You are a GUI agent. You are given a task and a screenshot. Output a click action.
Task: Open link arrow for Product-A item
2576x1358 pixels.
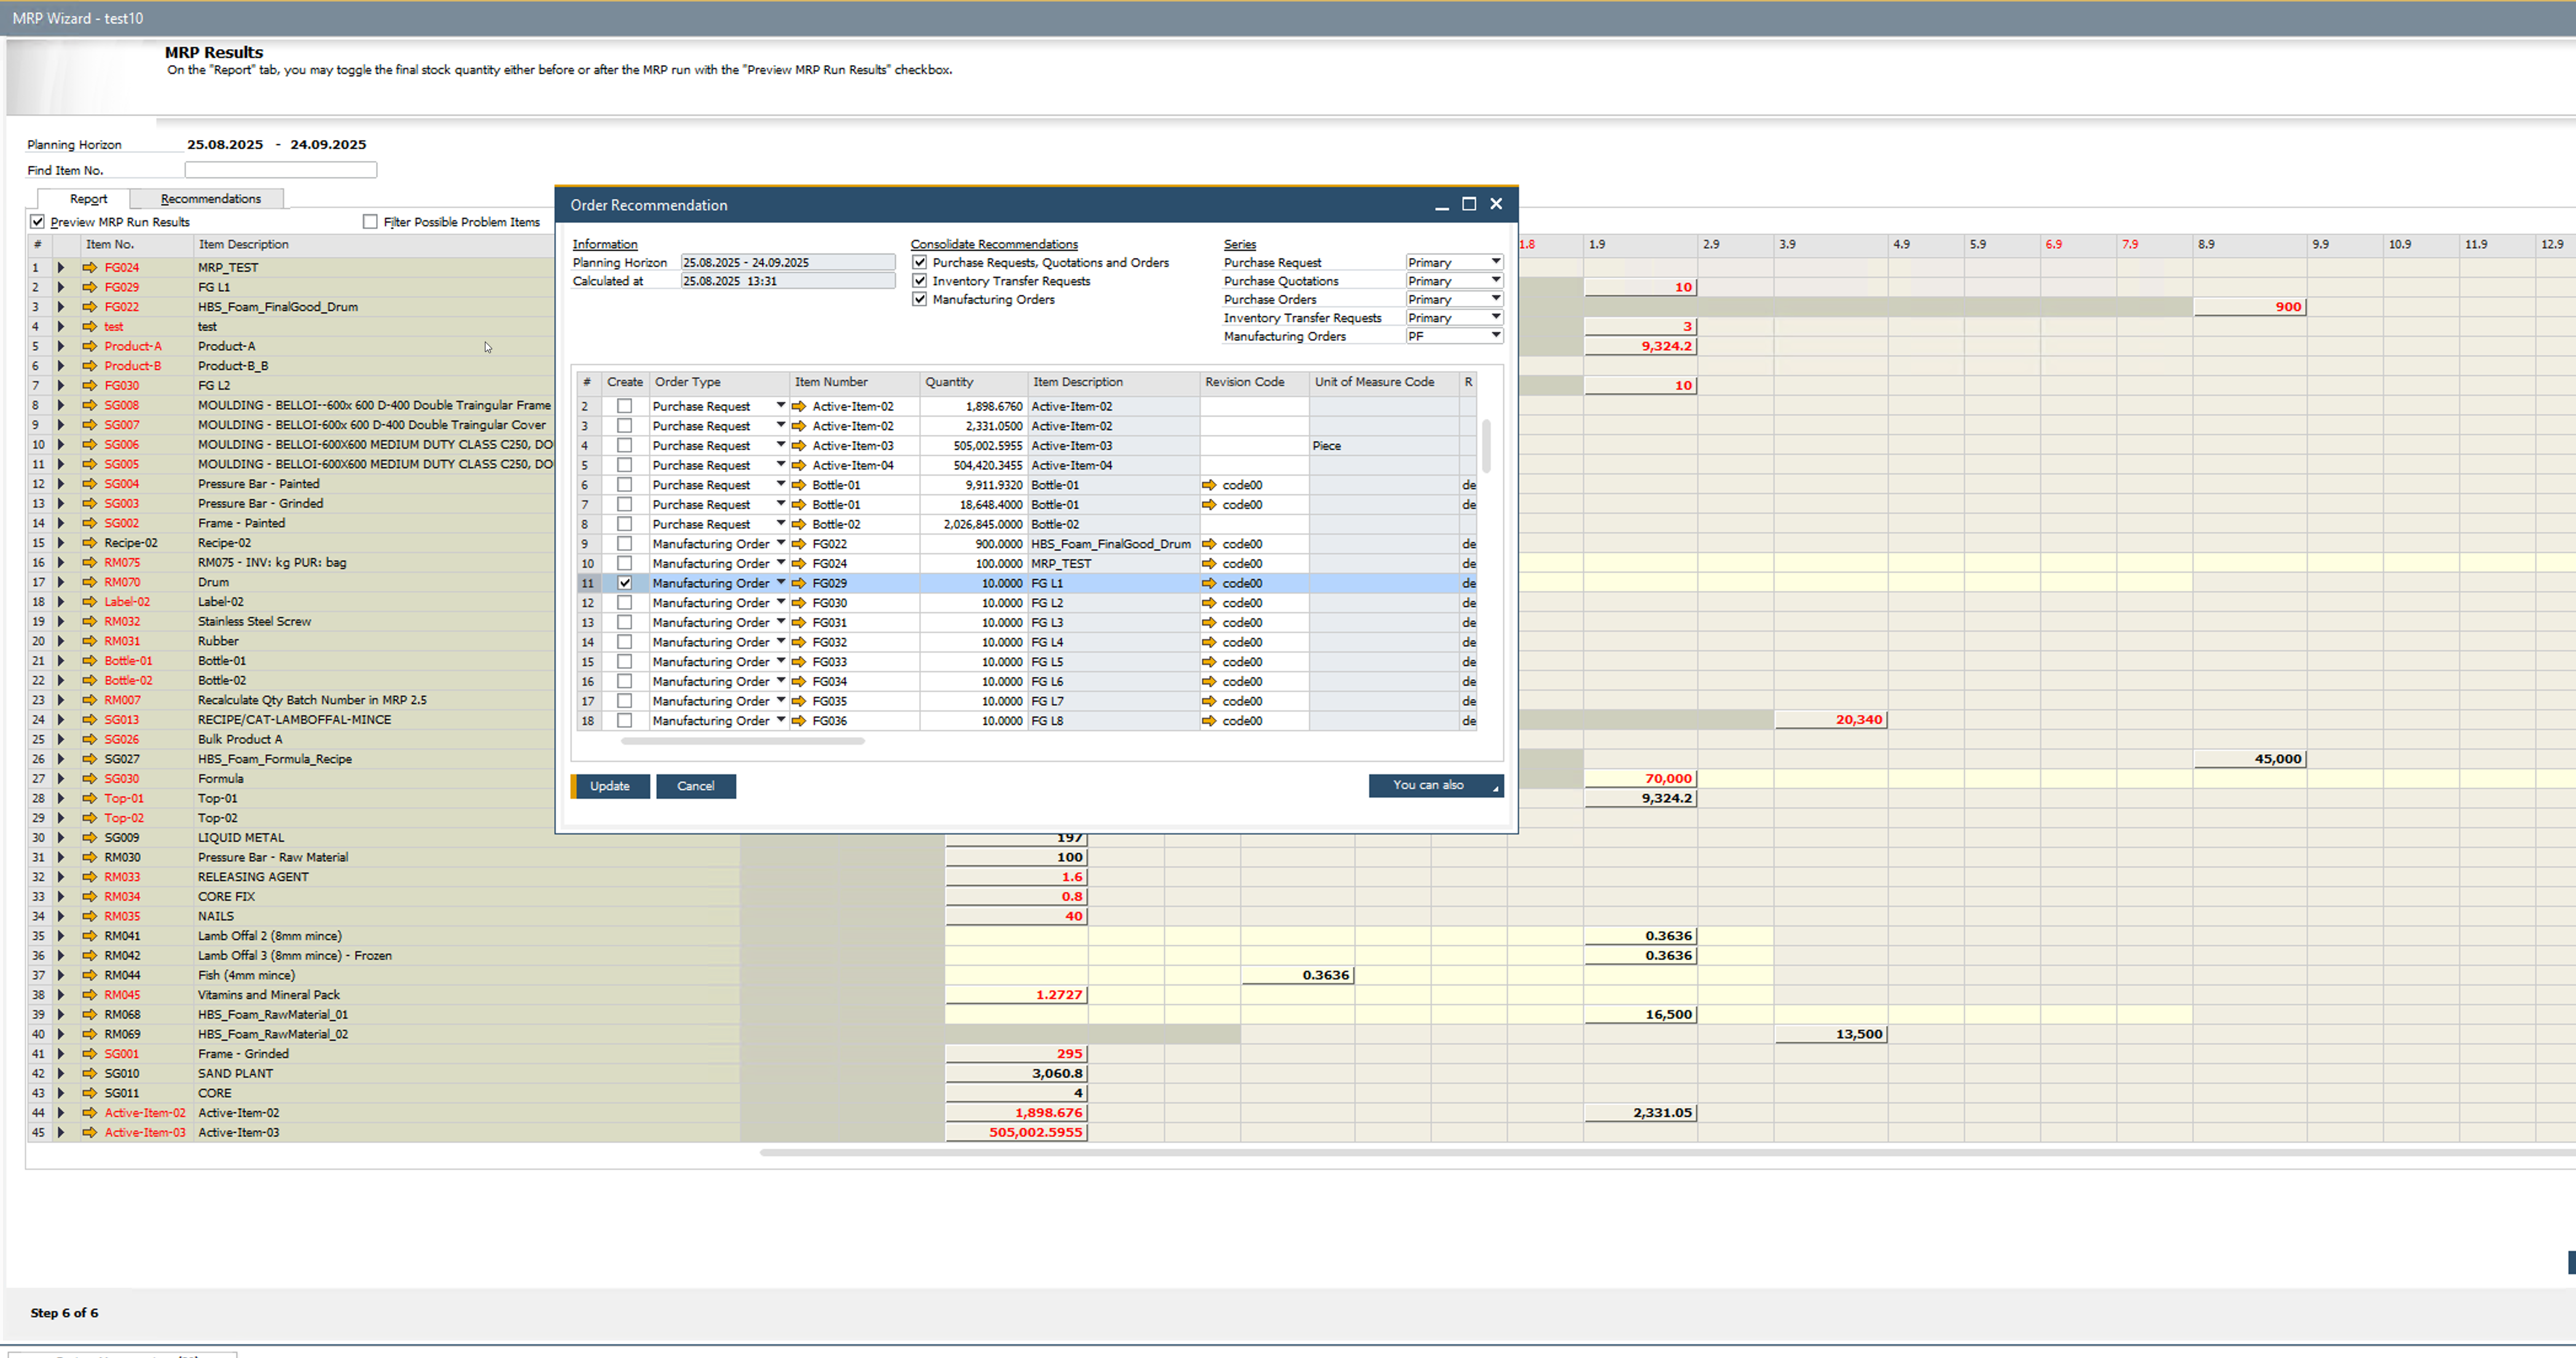(x=90, y=346)
